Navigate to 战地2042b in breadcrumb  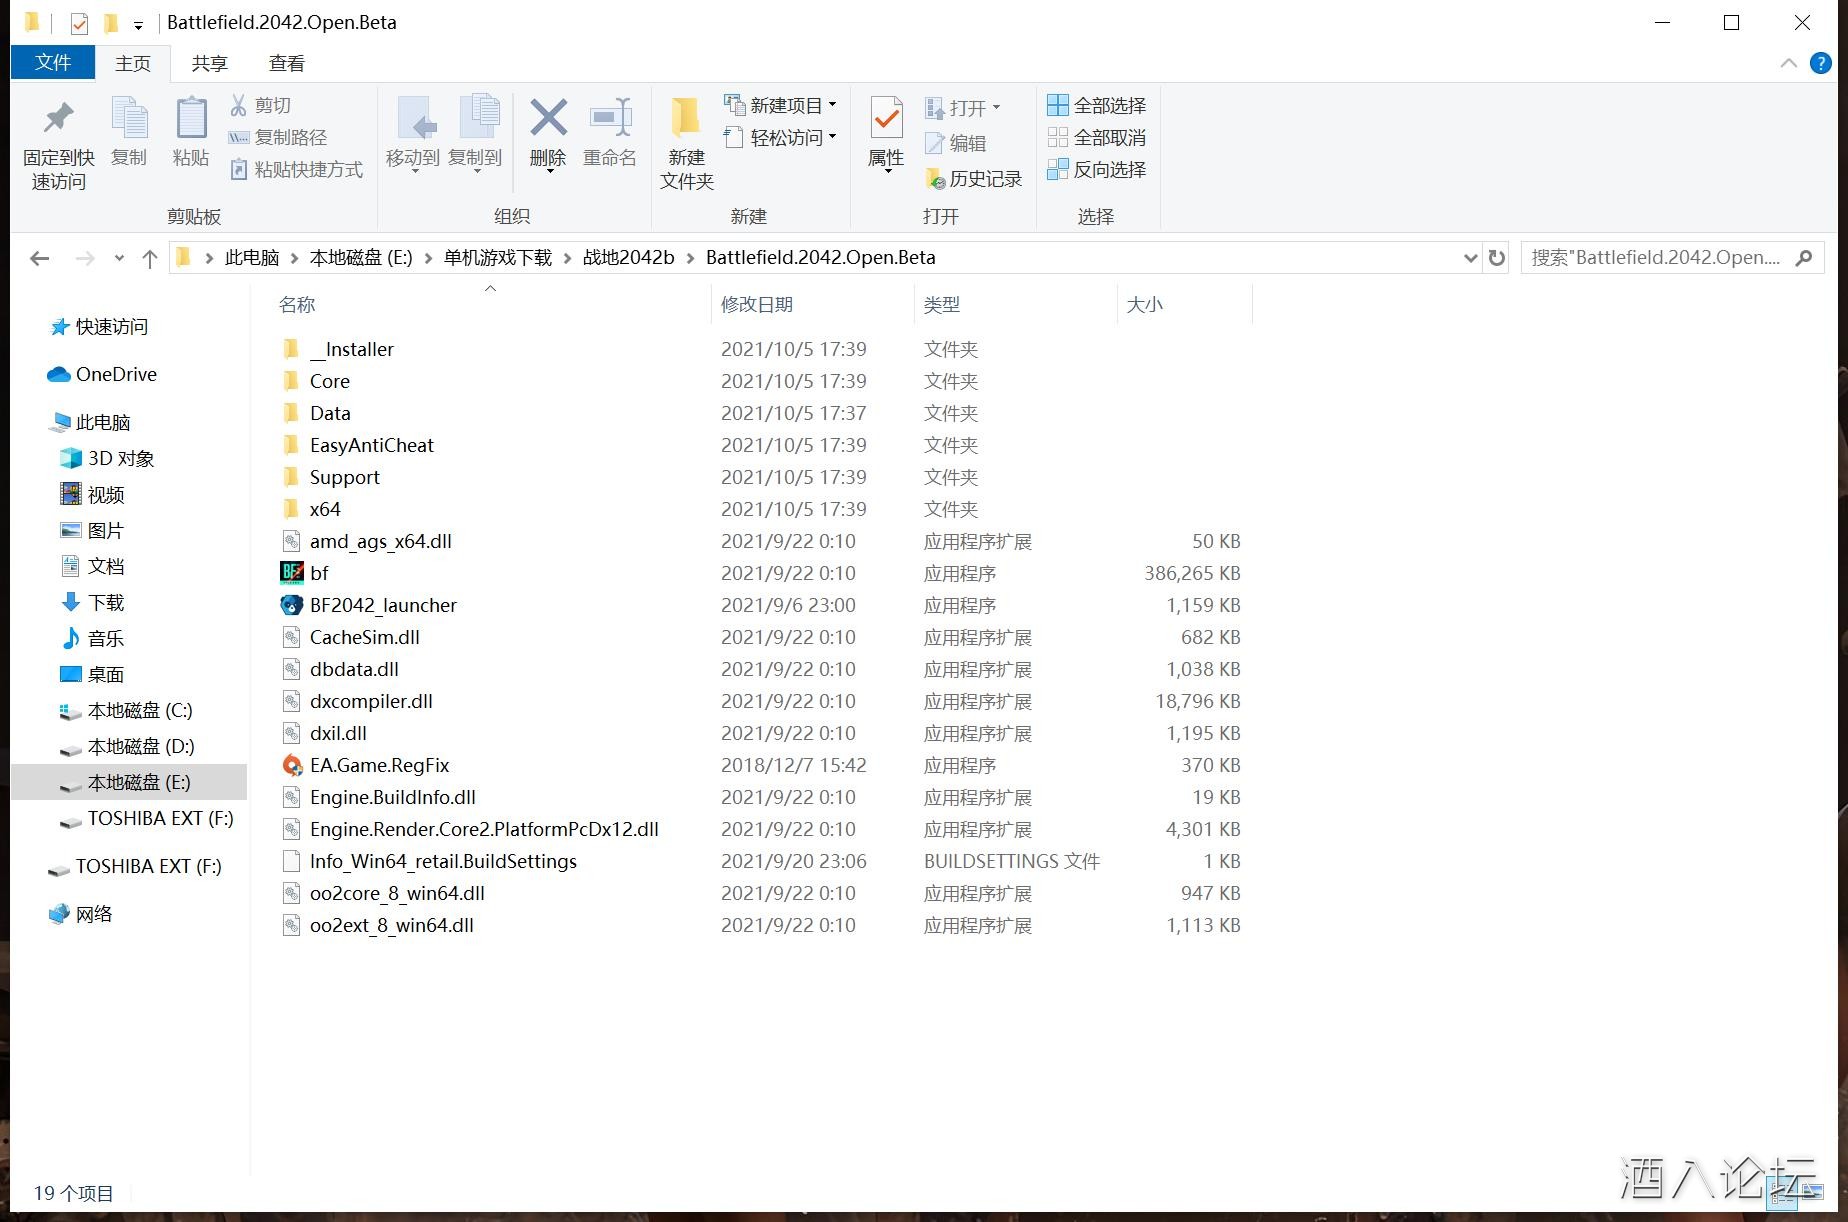tap(629, 257)
